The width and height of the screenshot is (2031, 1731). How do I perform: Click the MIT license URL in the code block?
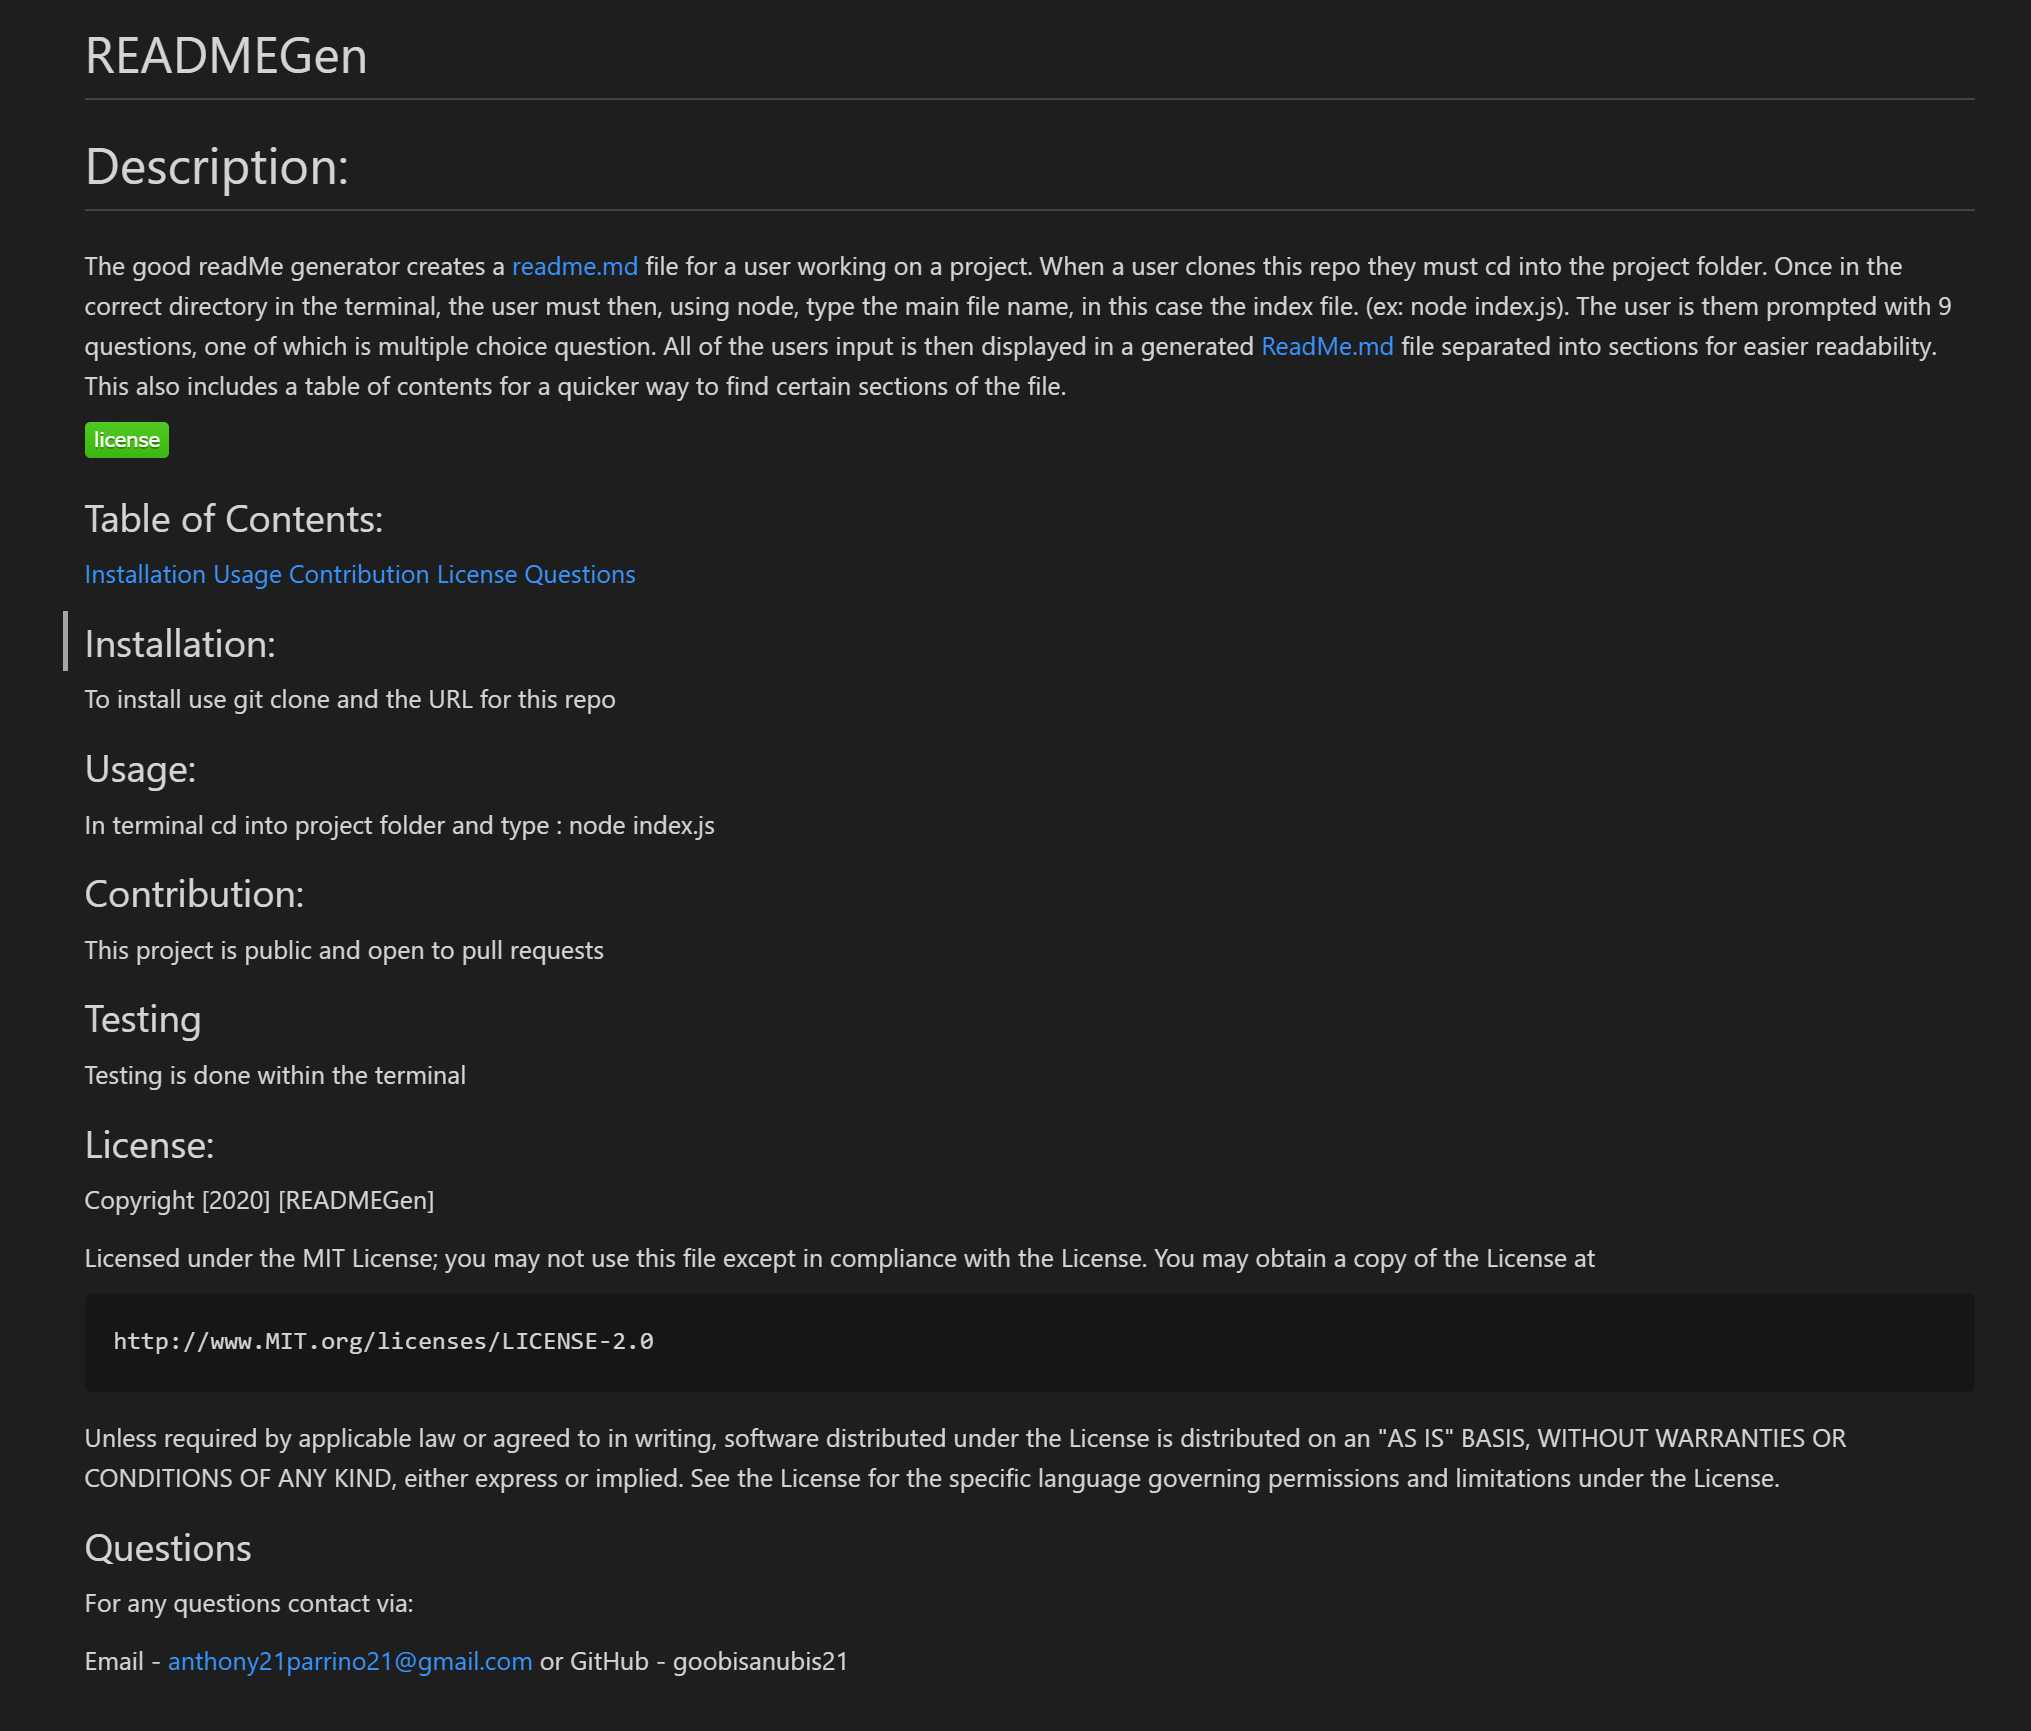384,1342
